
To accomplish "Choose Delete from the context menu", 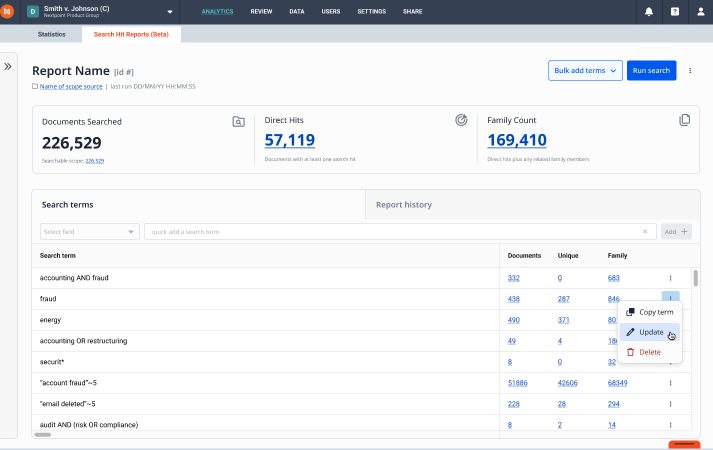I will tap(650, 352).
